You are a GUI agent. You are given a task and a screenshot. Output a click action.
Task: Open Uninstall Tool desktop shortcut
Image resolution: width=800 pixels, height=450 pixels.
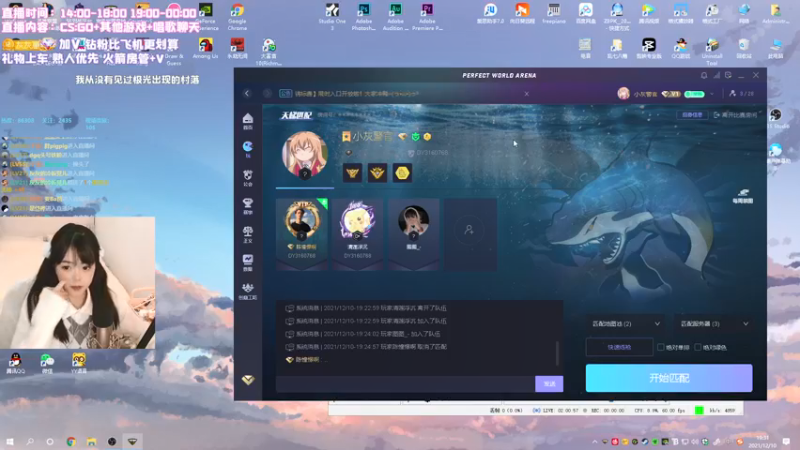pyautogui.click(x=712, y=52)
